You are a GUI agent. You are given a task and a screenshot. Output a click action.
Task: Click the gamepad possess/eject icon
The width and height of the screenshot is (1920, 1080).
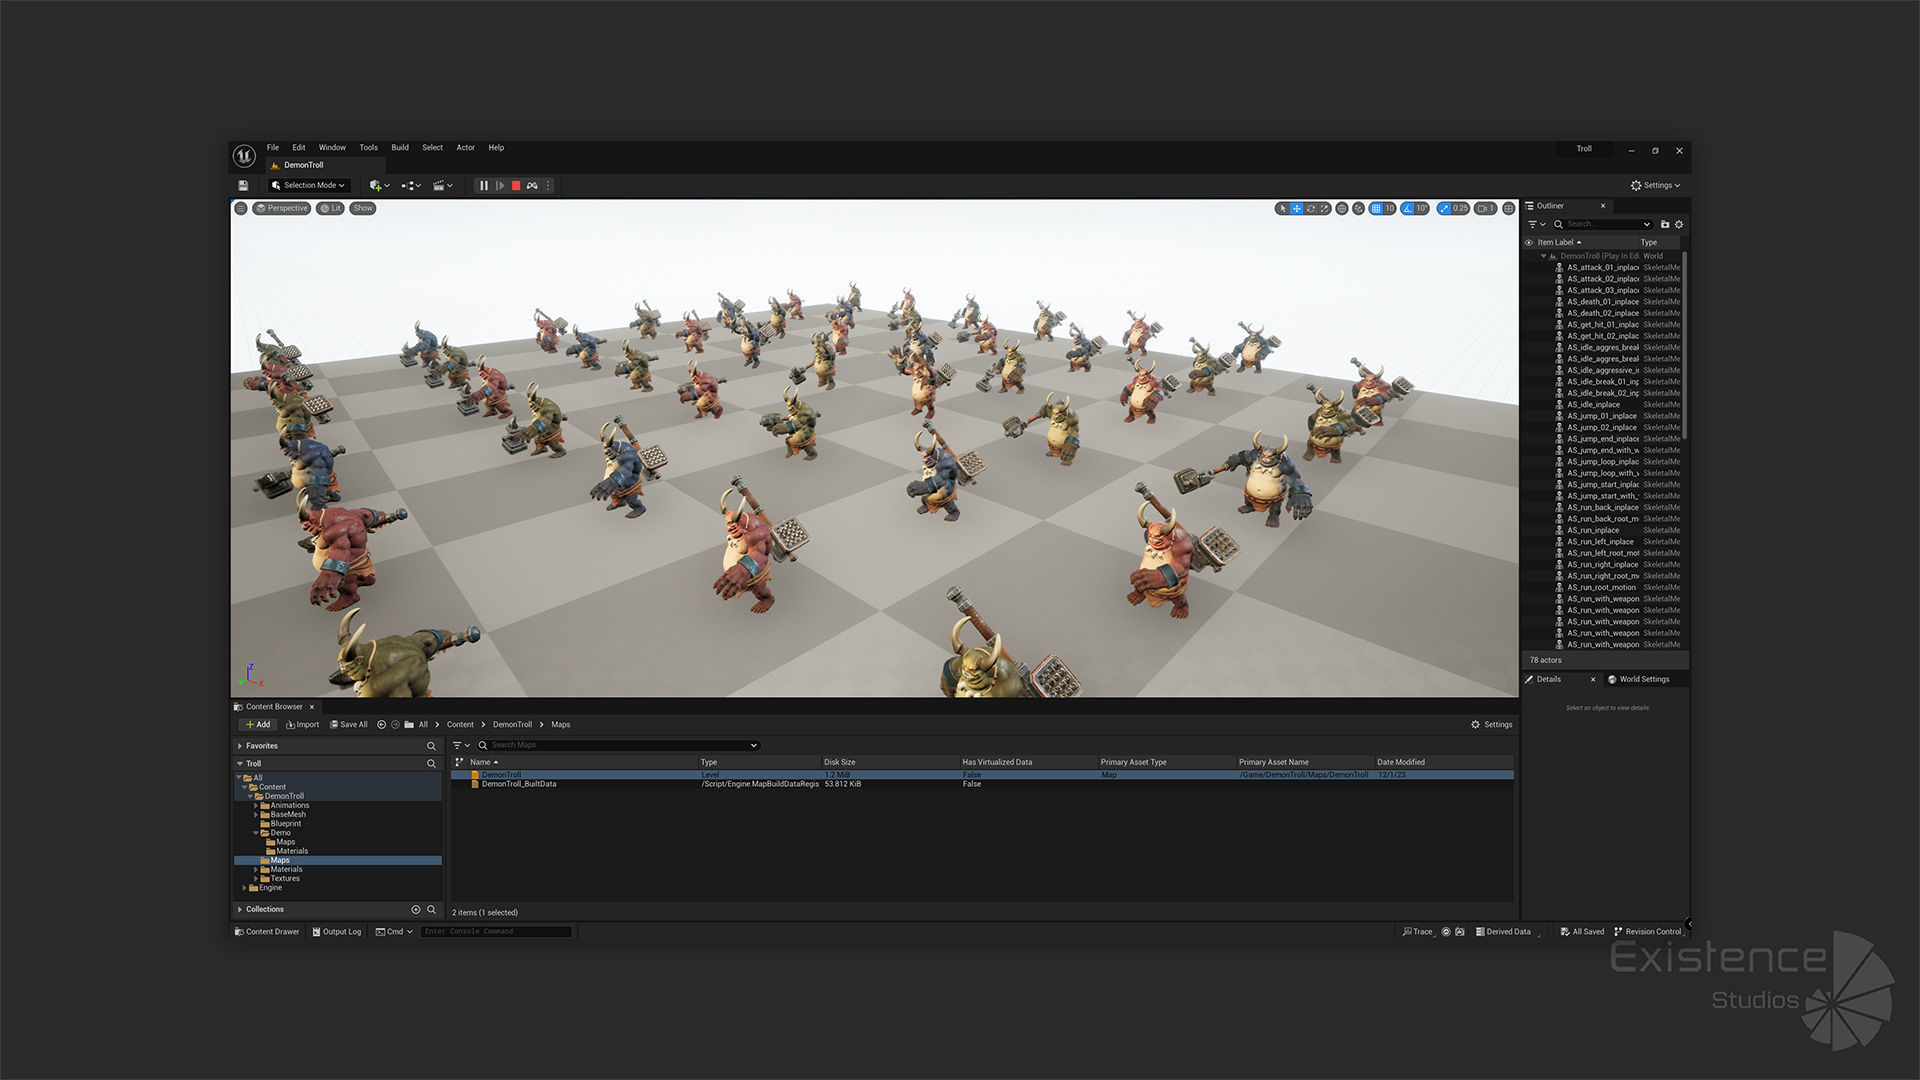[532, 186]
